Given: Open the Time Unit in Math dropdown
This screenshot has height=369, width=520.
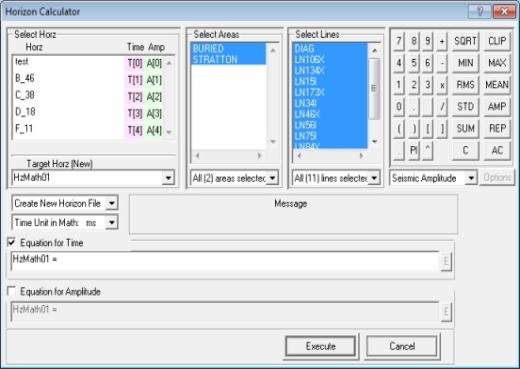Looking at the screenshot, I should pyautogui.click(x=112, y=222).
